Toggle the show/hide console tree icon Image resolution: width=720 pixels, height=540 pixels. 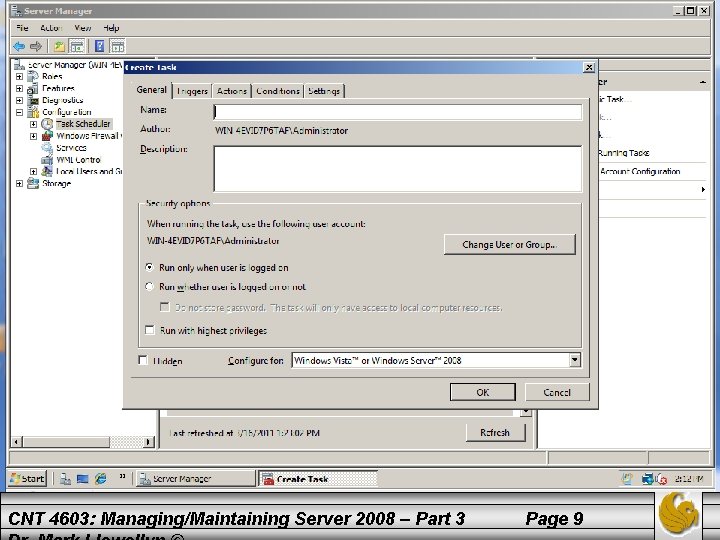(77, 46)
